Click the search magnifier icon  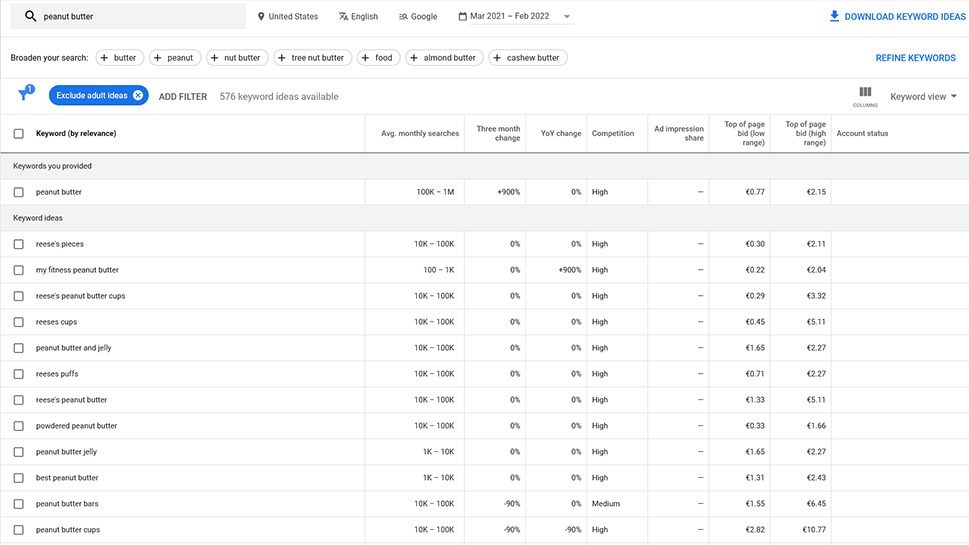(x=30, y=17)
